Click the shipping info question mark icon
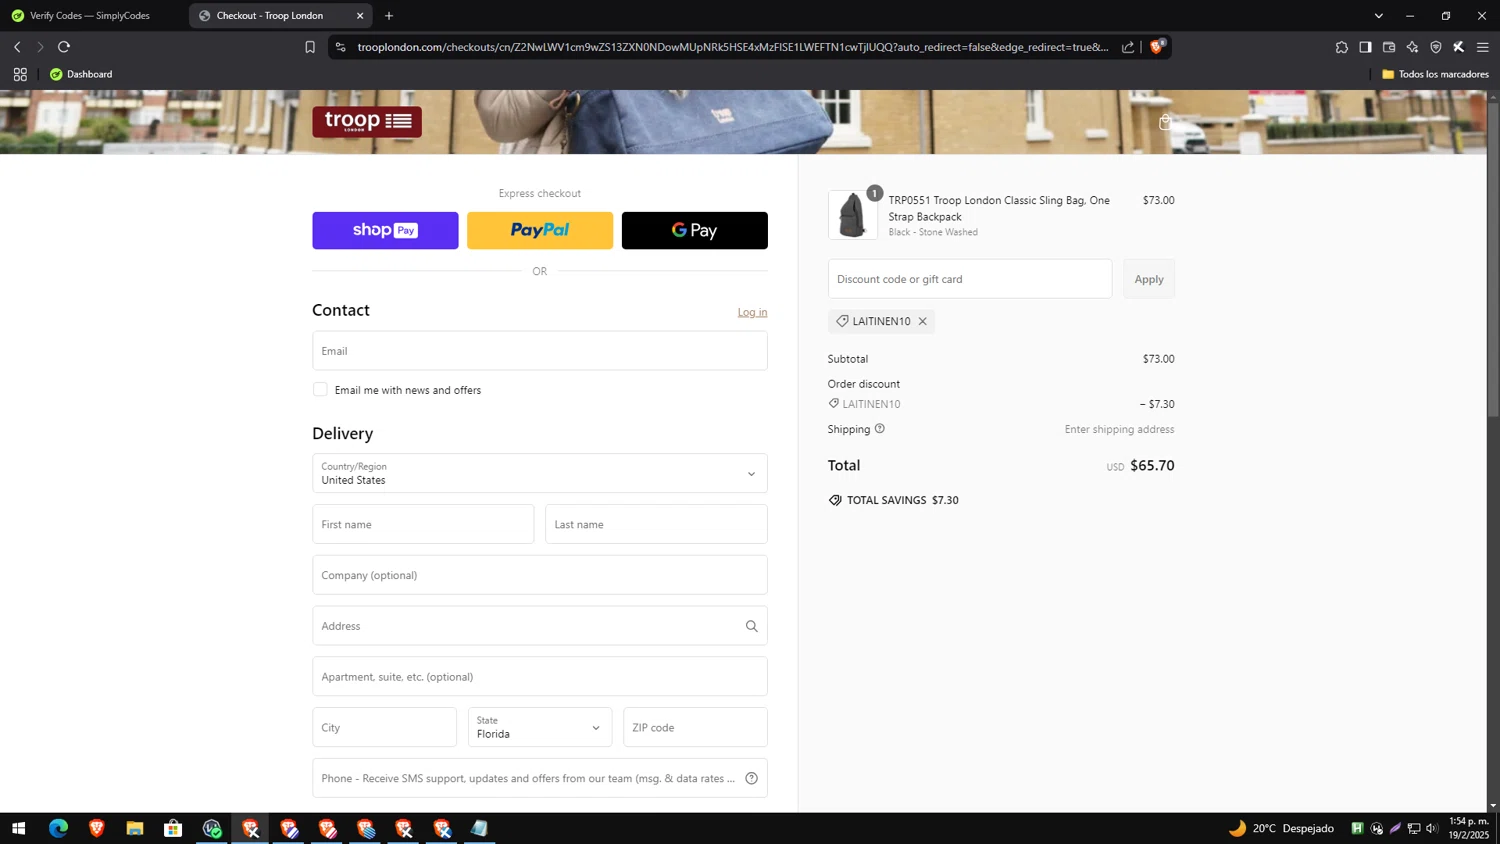The height and width of the screenshot is (844, 1500). (x=880, y=429)
